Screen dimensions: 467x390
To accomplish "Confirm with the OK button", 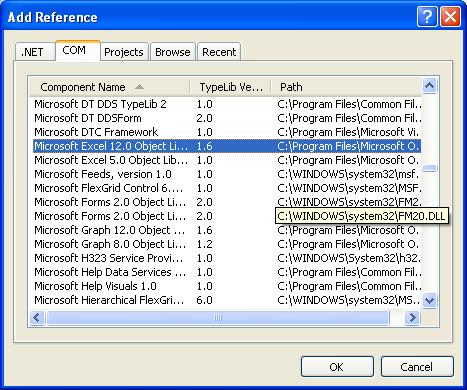I will click(337, 367).
